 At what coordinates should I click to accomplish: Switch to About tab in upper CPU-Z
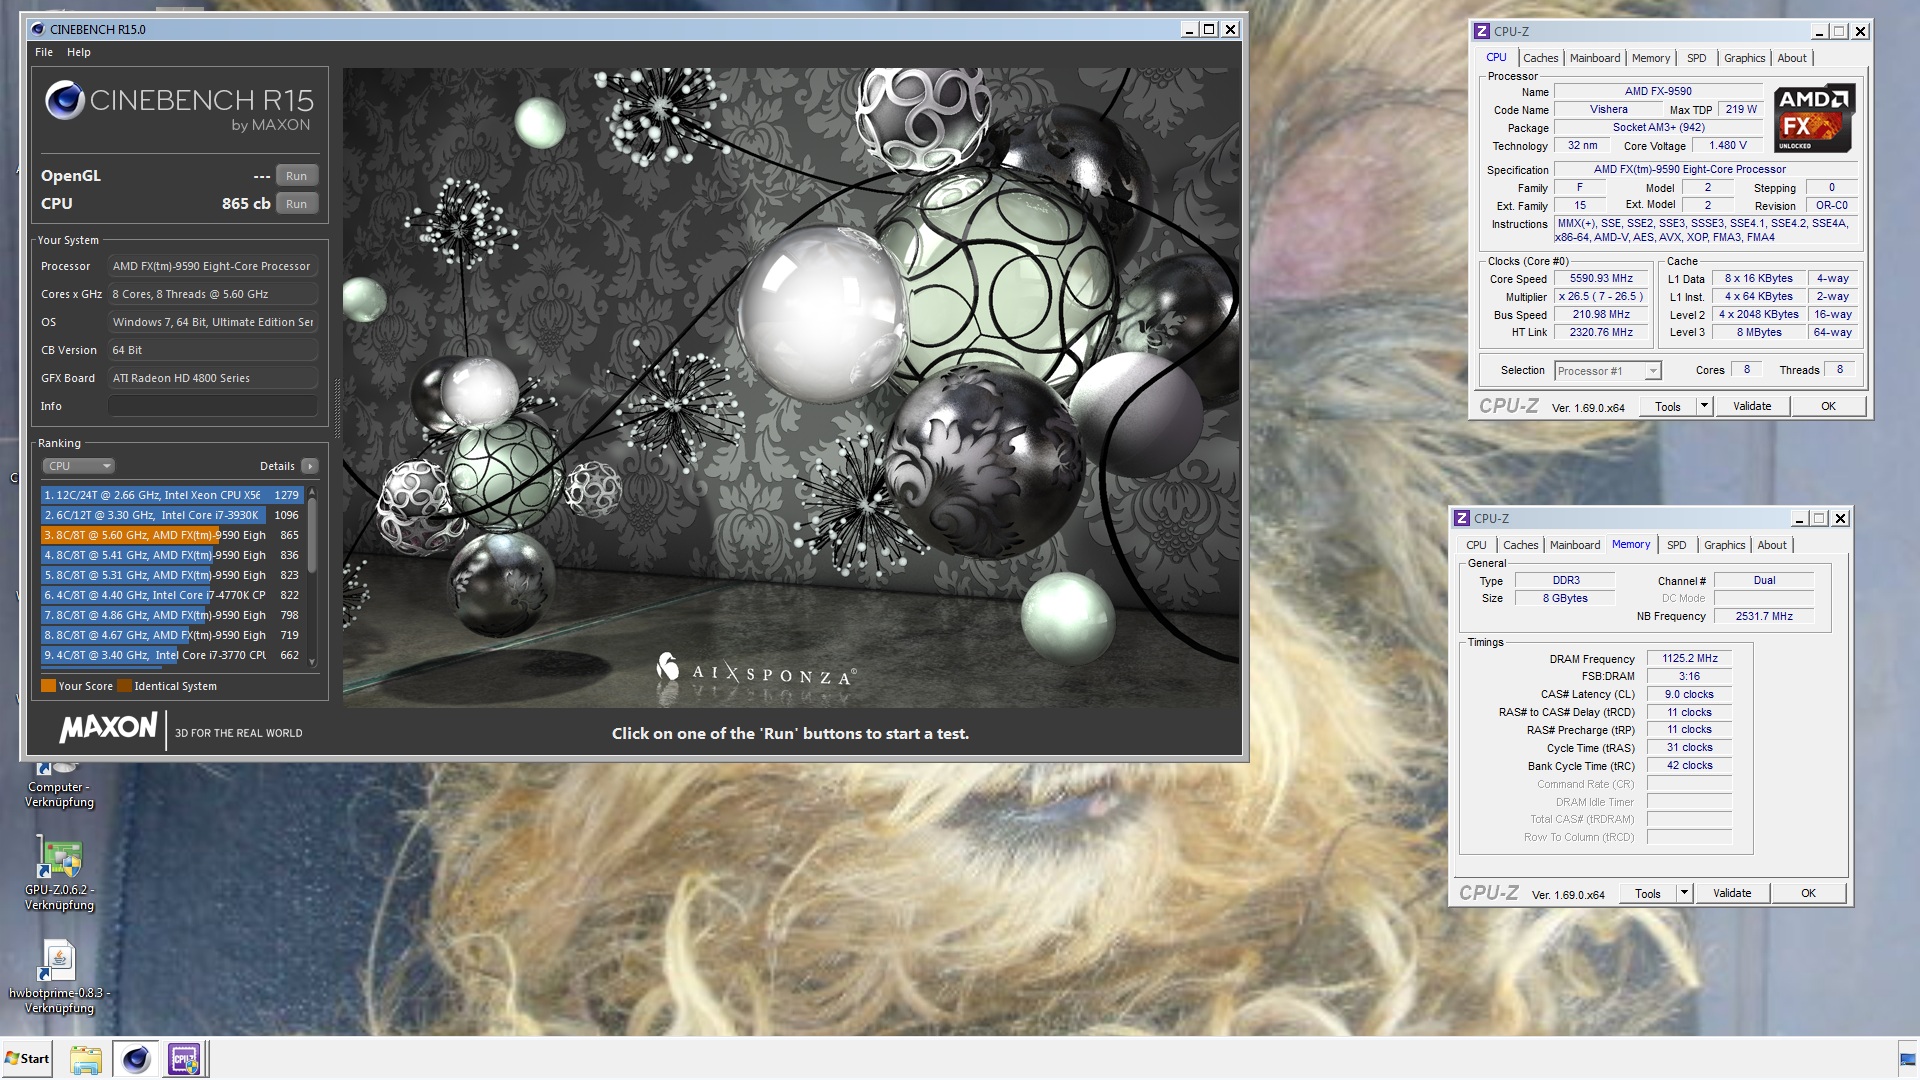[x=1792, y=58]
